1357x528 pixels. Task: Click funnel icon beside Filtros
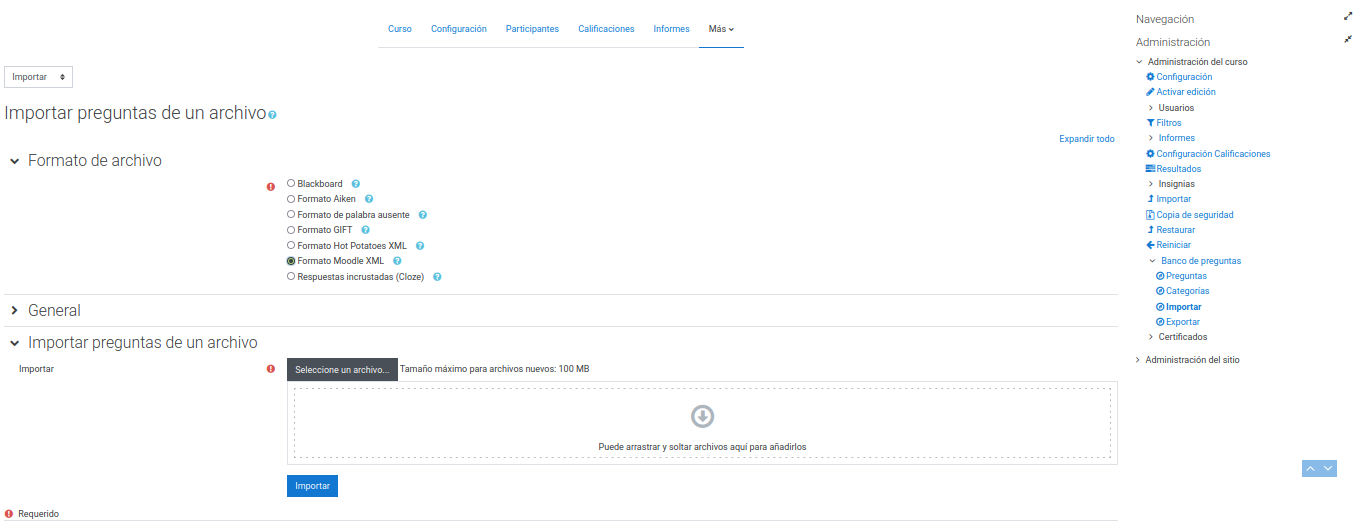pyautogui.click(x=1150, y=123)
